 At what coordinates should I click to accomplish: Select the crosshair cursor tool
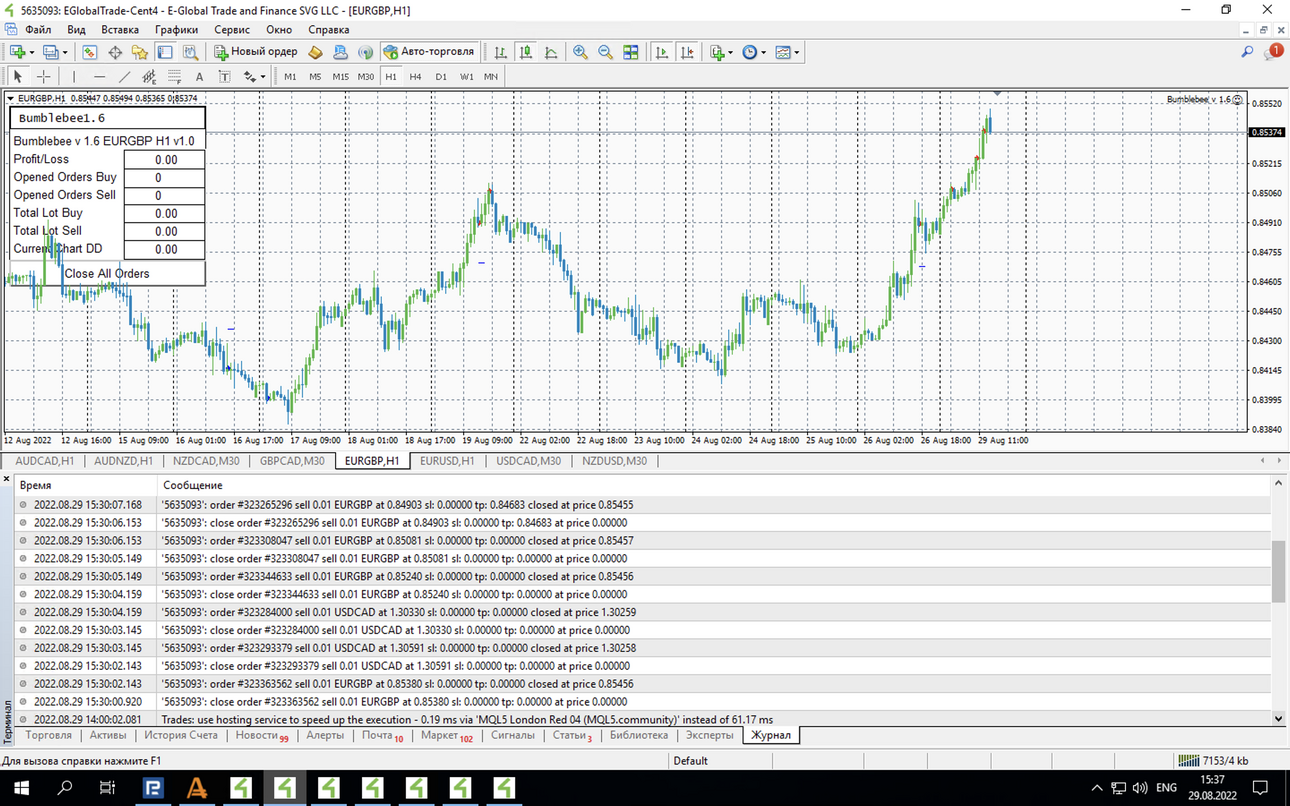[44, 76]
